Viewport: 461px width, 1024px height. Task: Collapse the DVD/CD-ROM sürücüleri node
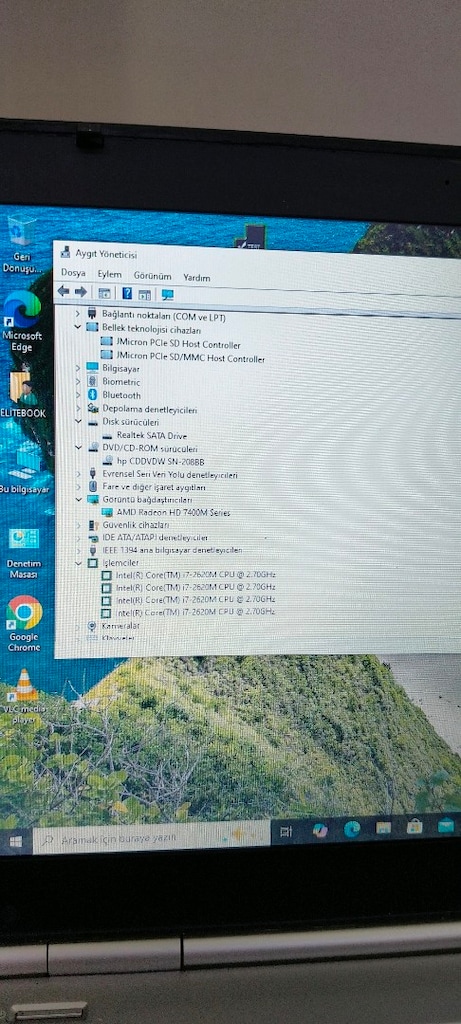coord(78,448)
